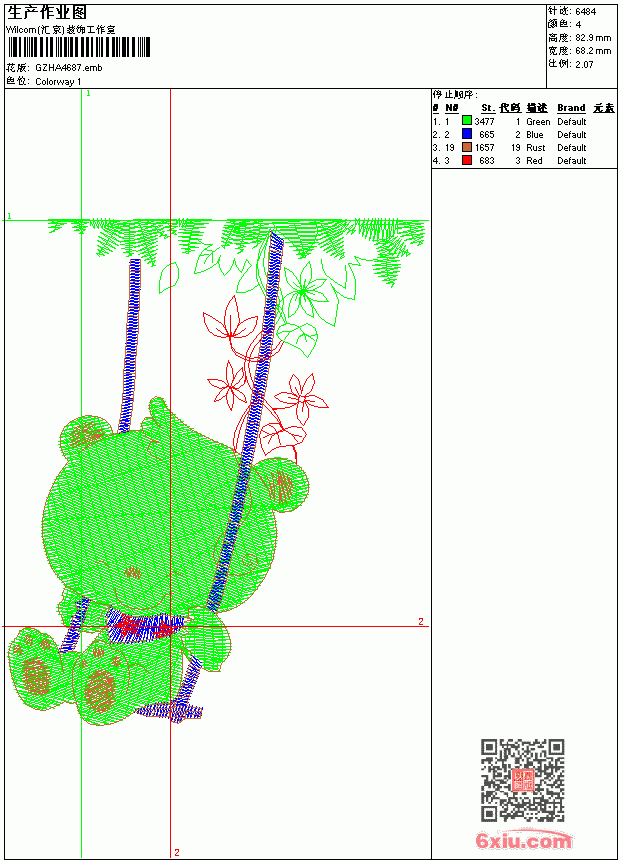This screenshot has width=620, height=860.
Task: Select the Rust row description text
Action: pos(536,148)
